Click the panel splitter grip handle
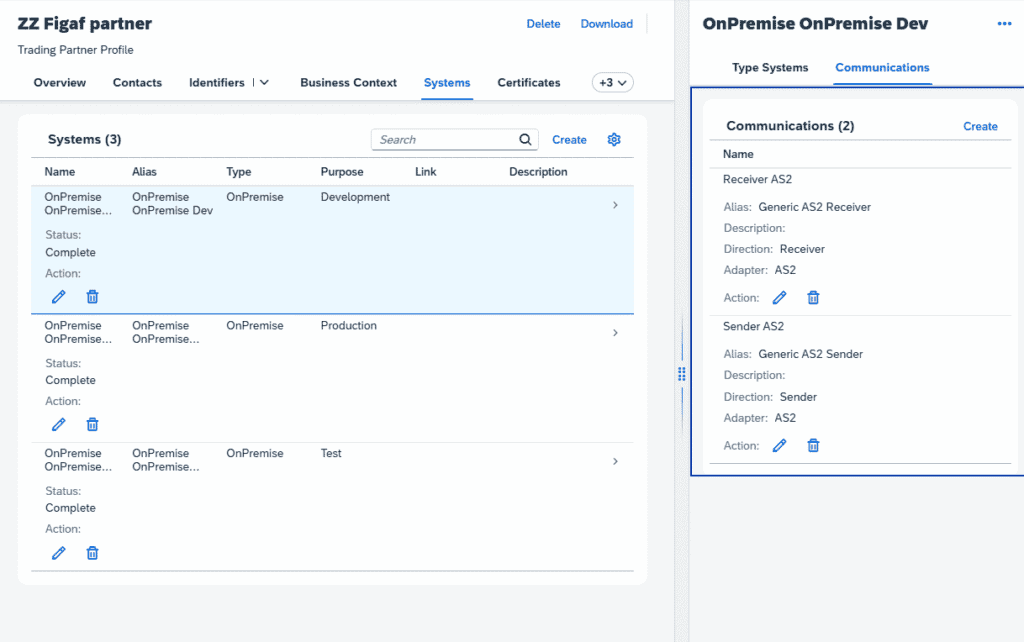The height and width of the screenshot is (642, 1024). 682,374
